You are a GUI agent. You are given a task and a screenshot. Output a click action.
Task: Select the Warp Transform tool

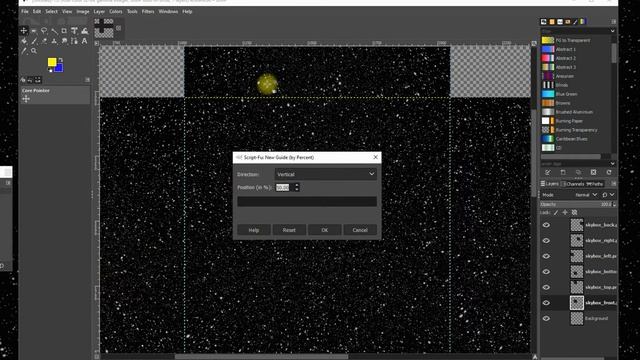(x=84, y=31)
